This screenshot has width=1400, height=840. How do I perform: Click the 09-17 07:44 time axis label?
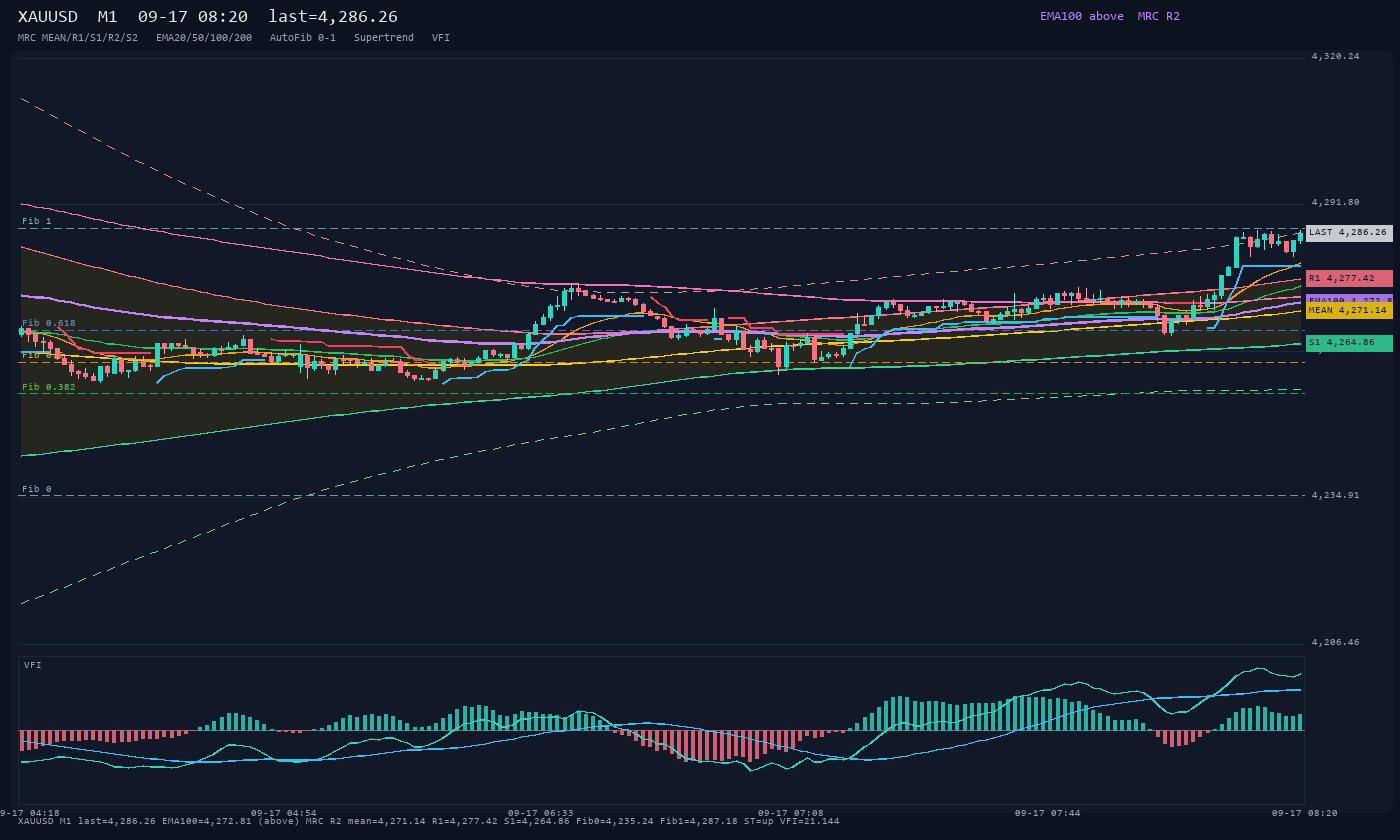[1047, 813]
